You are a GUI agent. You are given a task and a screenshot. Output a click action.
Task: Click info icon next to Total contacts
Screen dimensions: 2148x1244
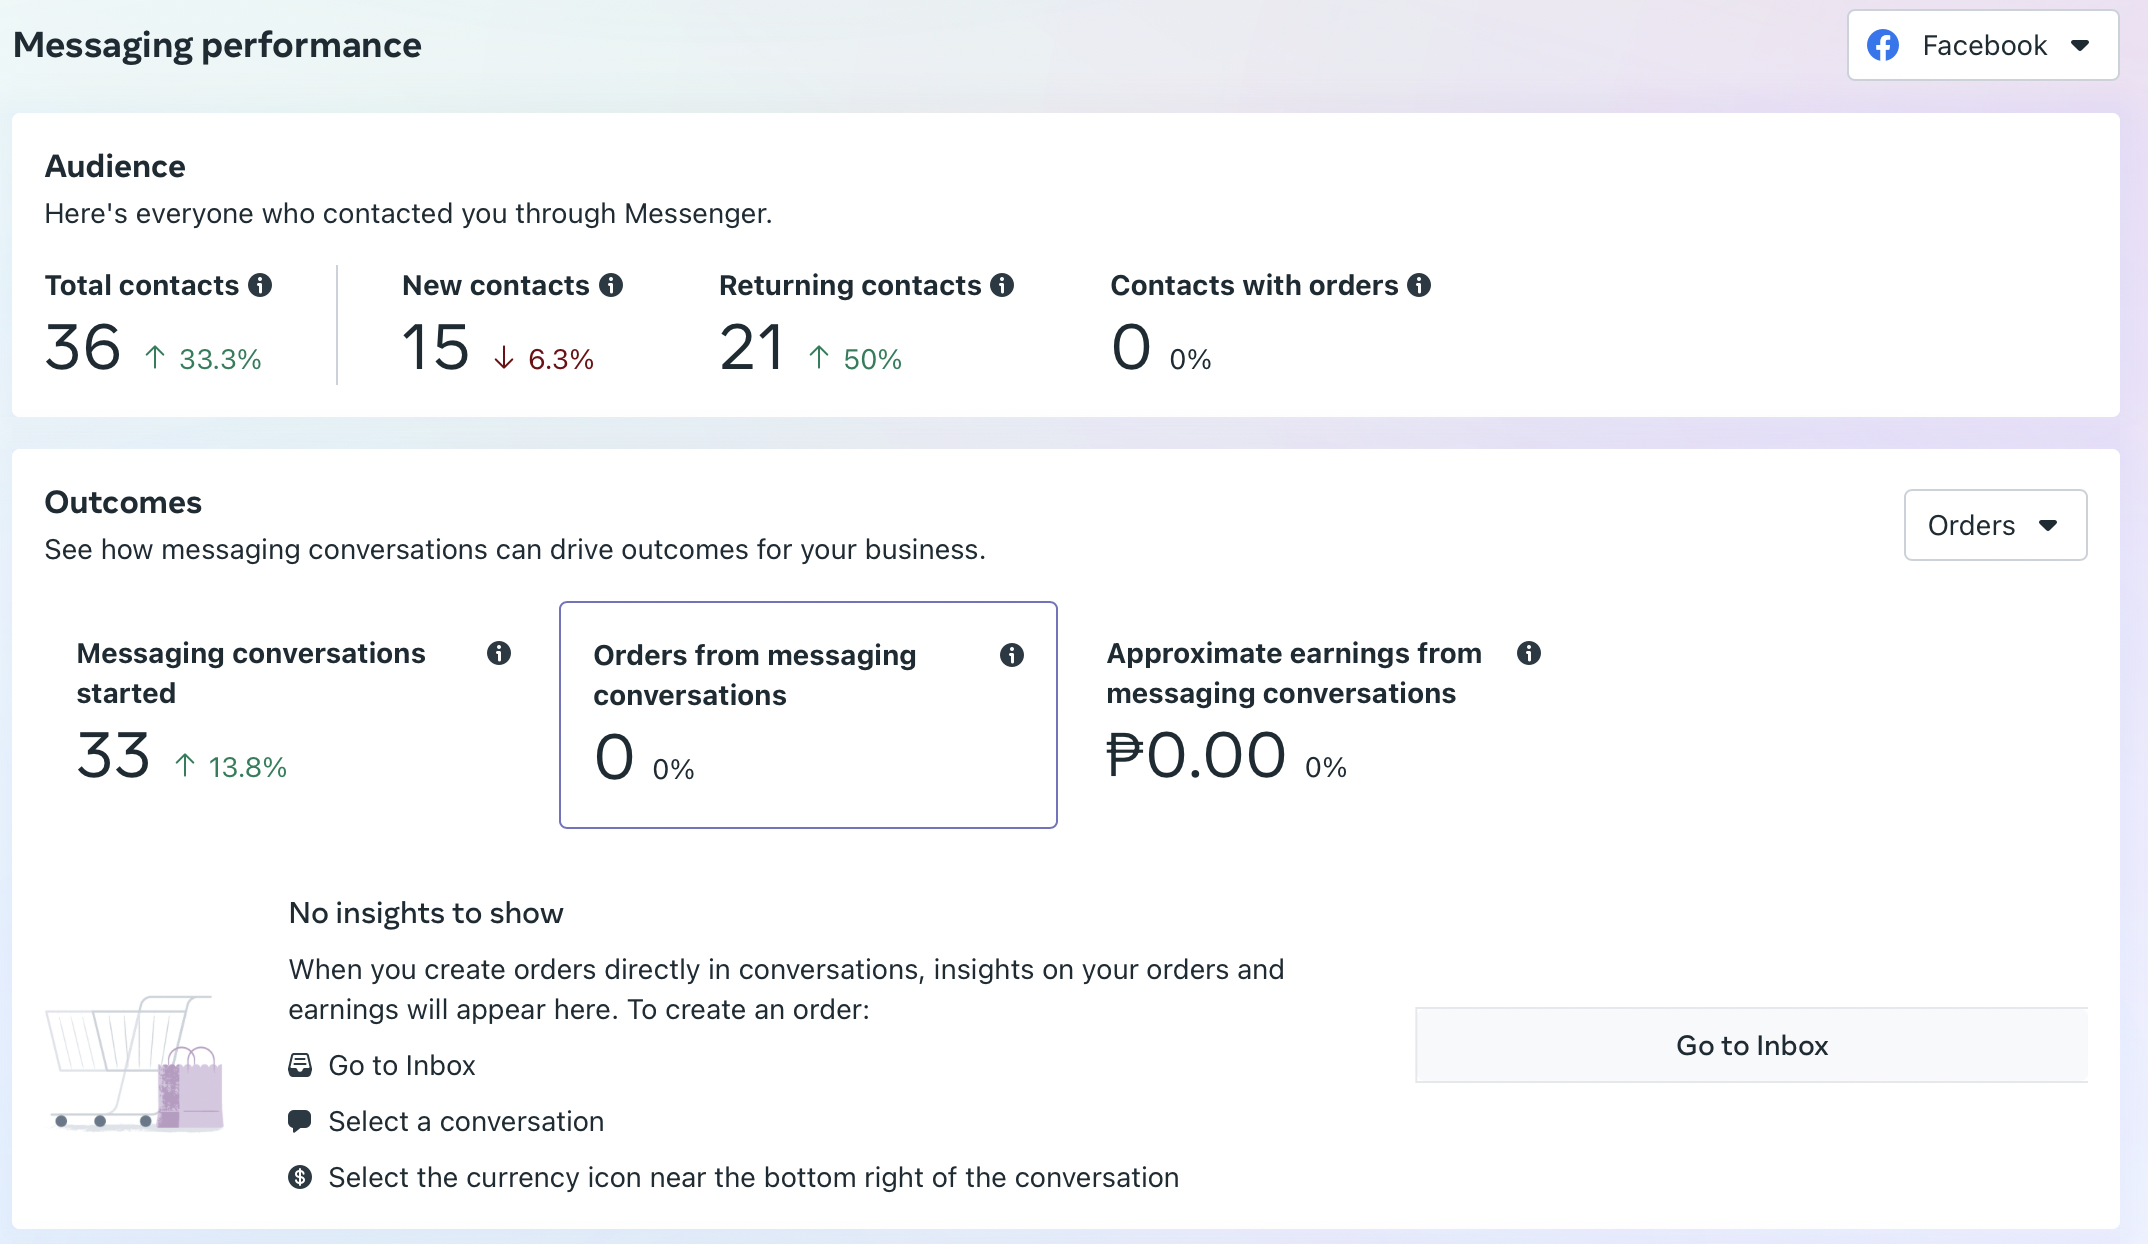pos(260,285)
